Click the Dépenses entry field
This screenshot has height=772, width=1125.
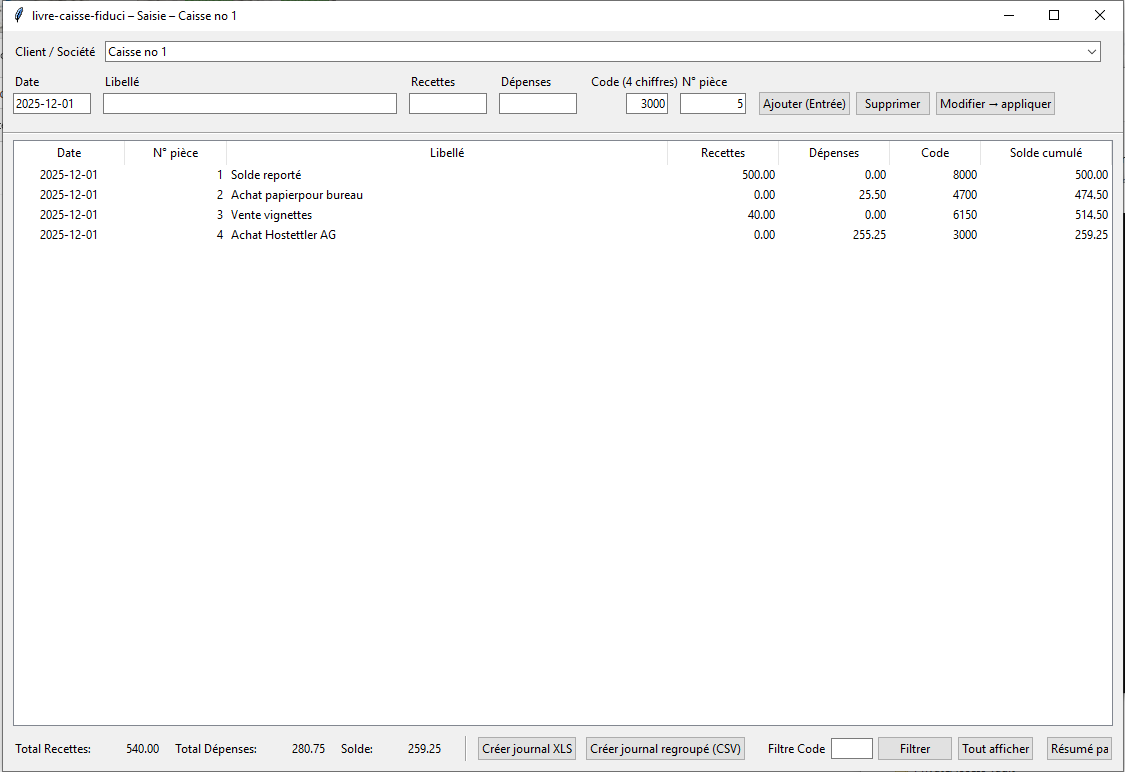click(x=537, y=104)
